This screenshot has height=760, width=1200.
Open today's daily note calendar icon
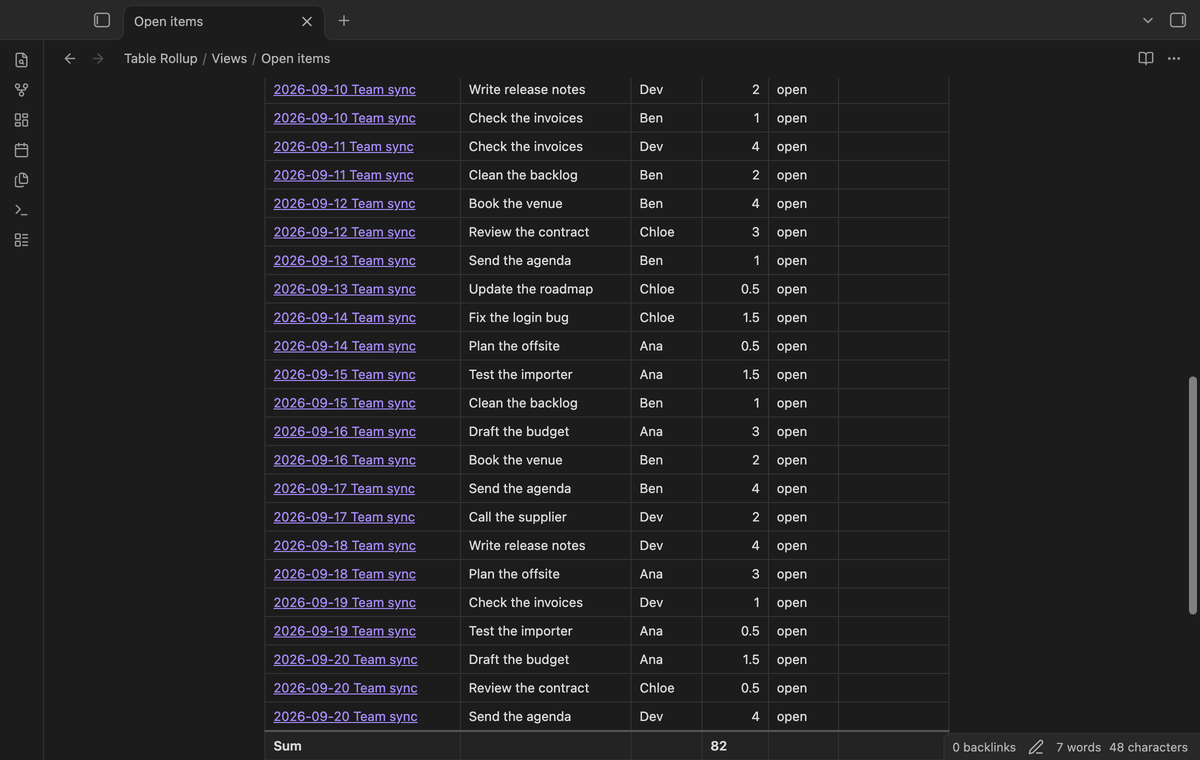(x=21, y=150)
